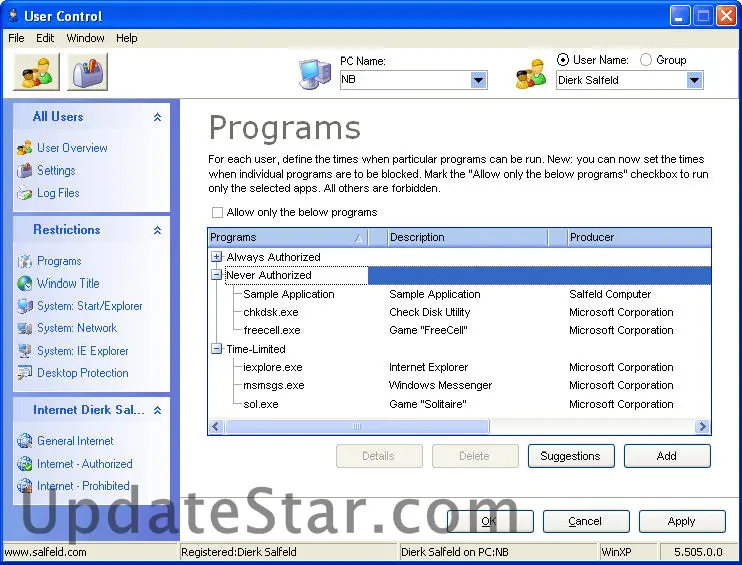The width and height of the screenshot is (742, 565).
Task: Select the User Name radio button
Action: pos(563,60)
